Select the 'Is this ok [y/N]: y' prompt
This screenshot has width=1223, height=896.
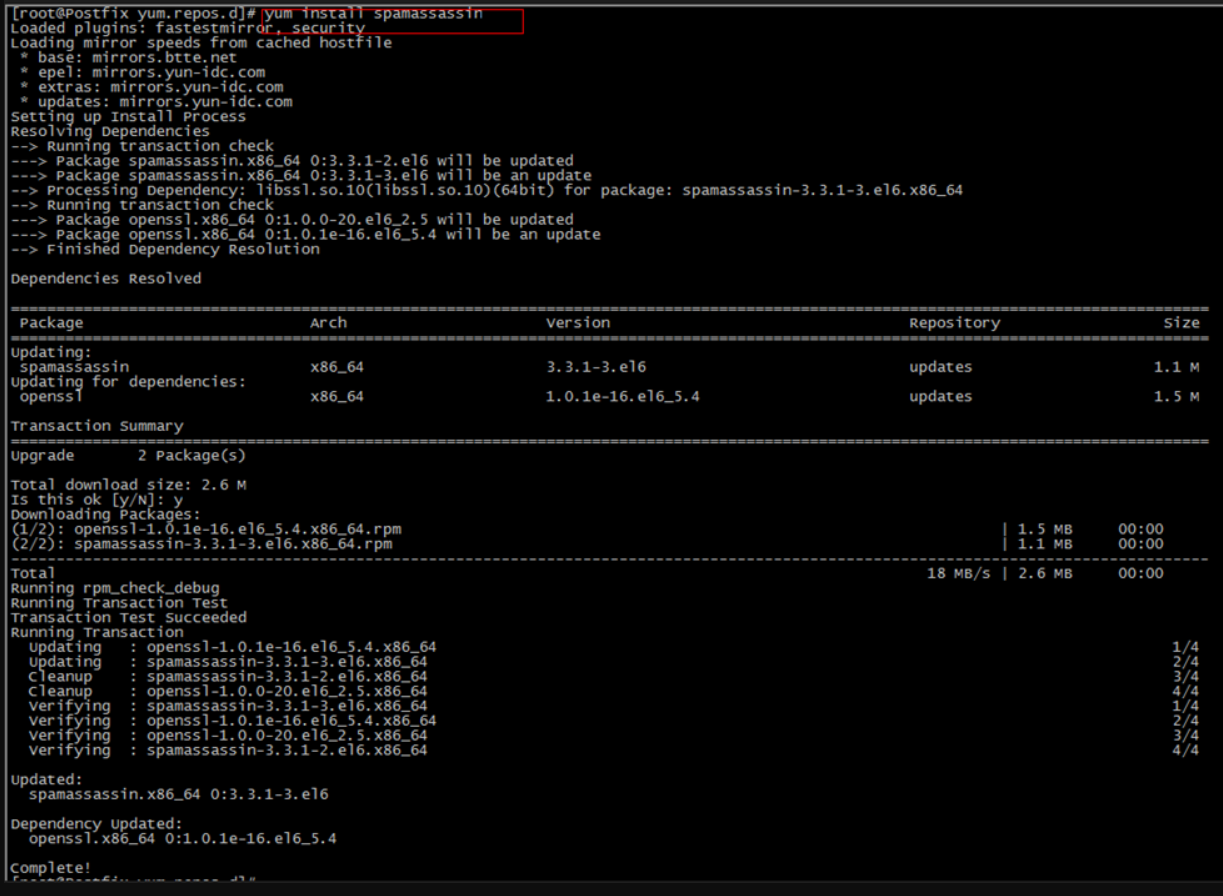pyautogui.click(x=97, y=500)
